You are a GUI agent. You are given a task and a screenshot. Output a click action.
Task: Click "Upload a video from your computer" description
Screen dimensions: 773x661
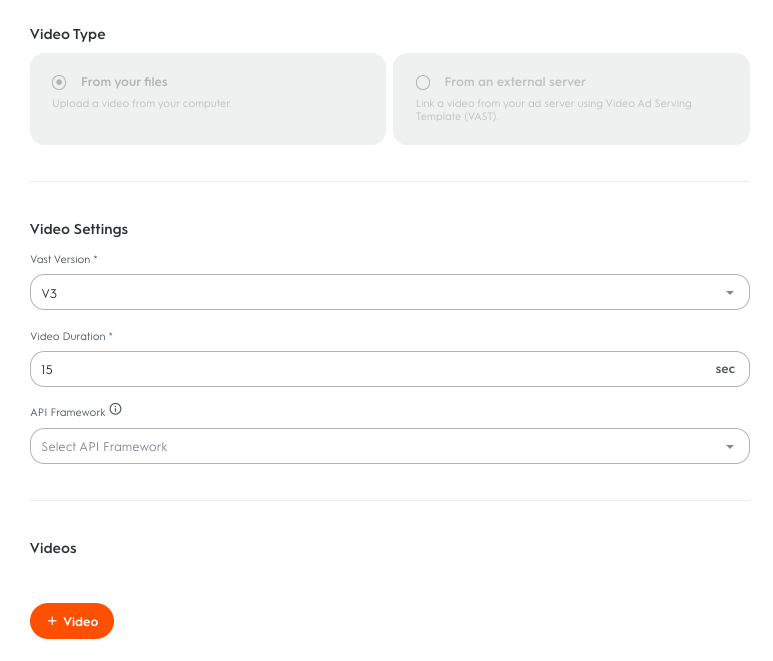coord(141,103)
